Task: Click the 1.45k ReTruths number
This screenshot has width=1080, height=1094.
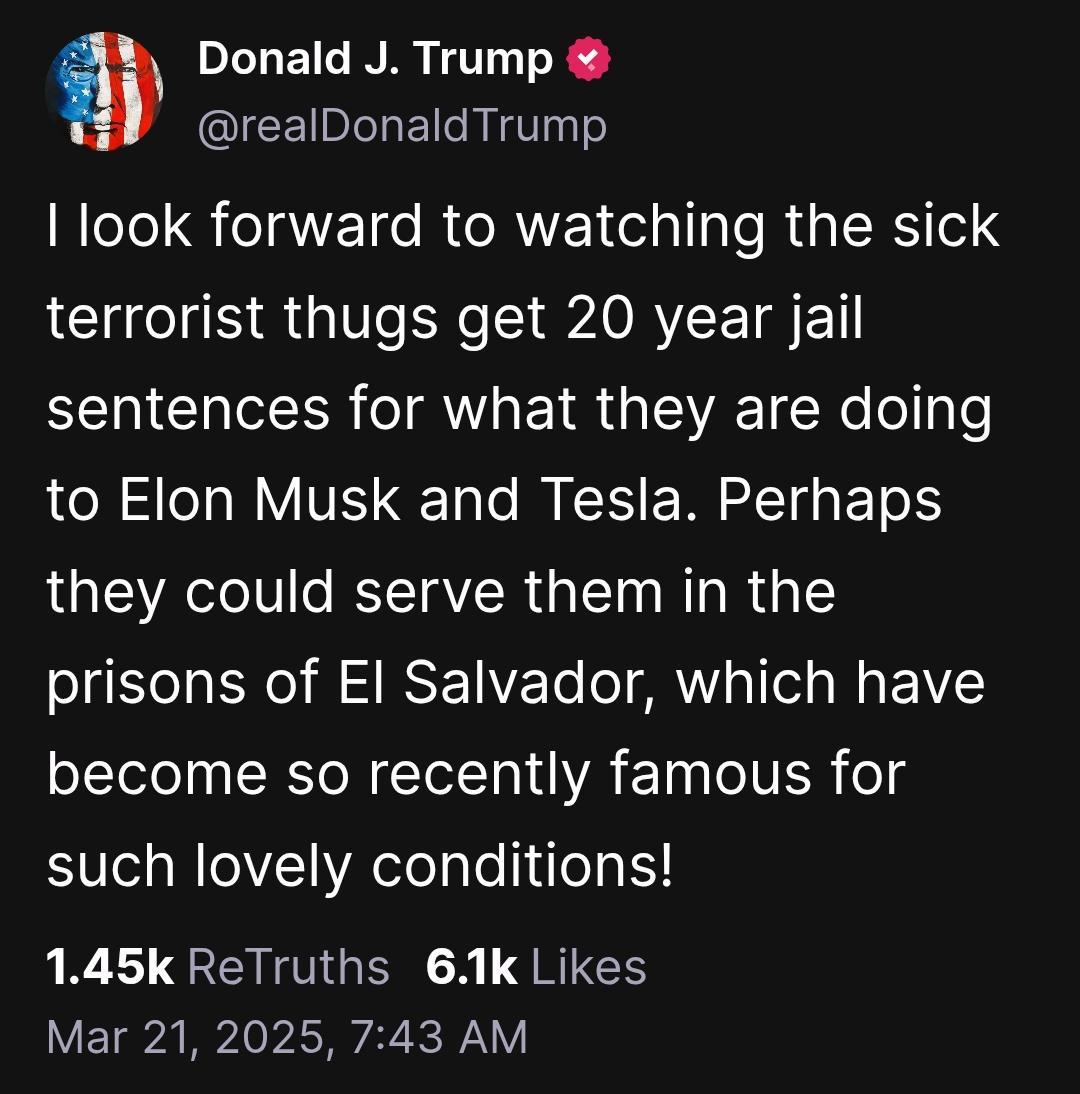Action: click(x=110, y=967)
